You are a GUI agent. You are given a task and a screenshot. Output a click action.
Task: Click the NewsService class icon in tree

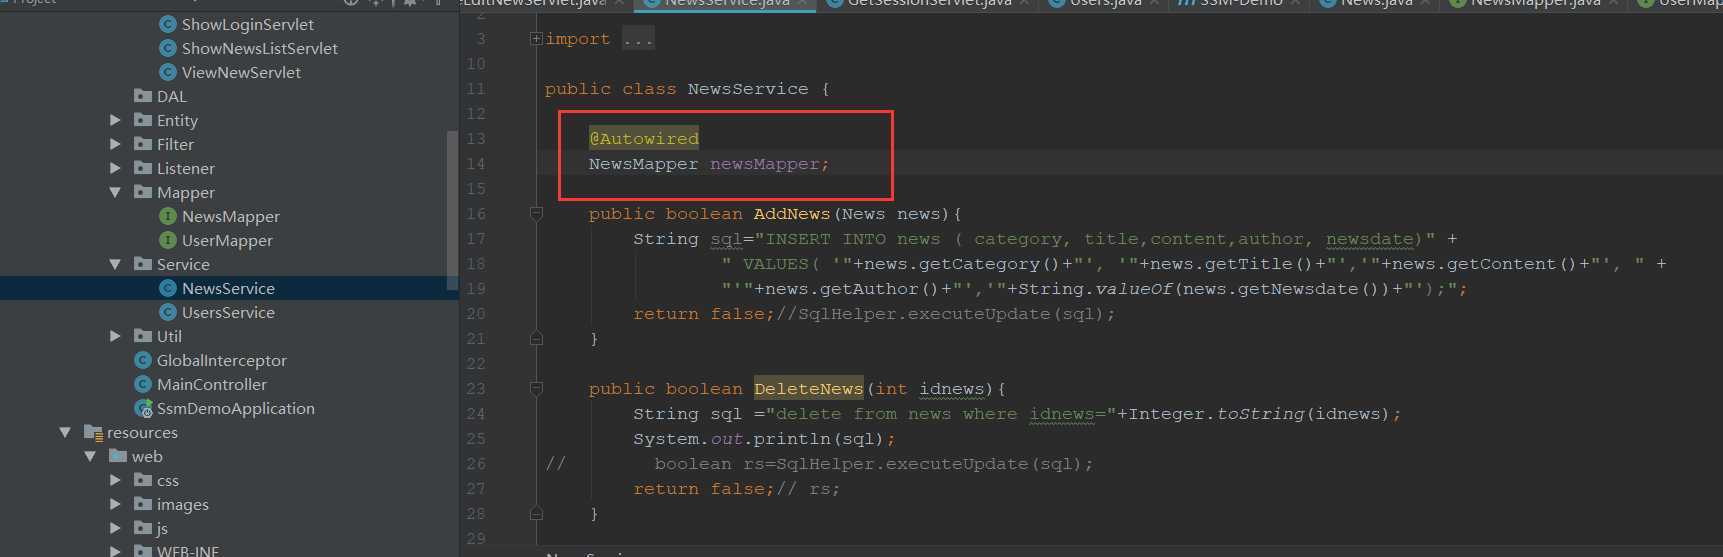pyautogui.click(x=168, y=288)
